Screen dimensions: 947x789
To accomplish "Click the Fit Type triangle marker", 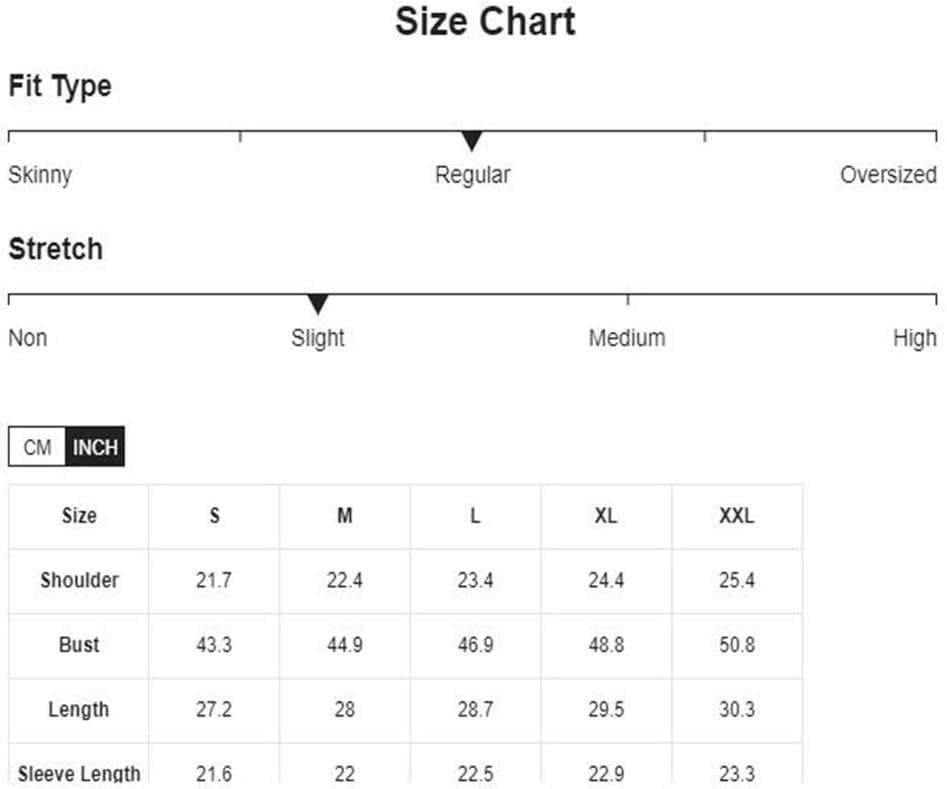I will click(x=472, y=141).
